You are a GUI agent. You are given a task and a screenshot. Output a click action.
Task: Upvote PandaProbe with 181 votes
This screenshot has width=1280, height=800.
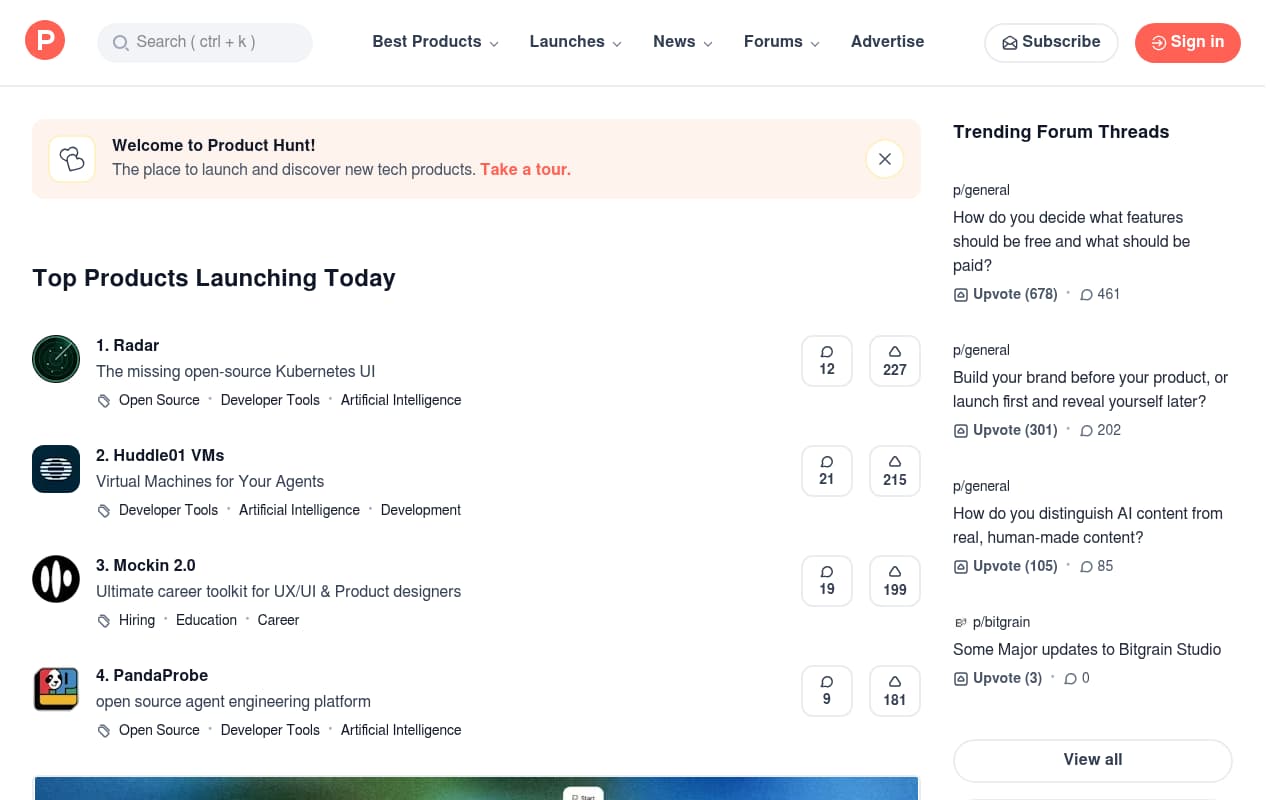coord(895,691)
